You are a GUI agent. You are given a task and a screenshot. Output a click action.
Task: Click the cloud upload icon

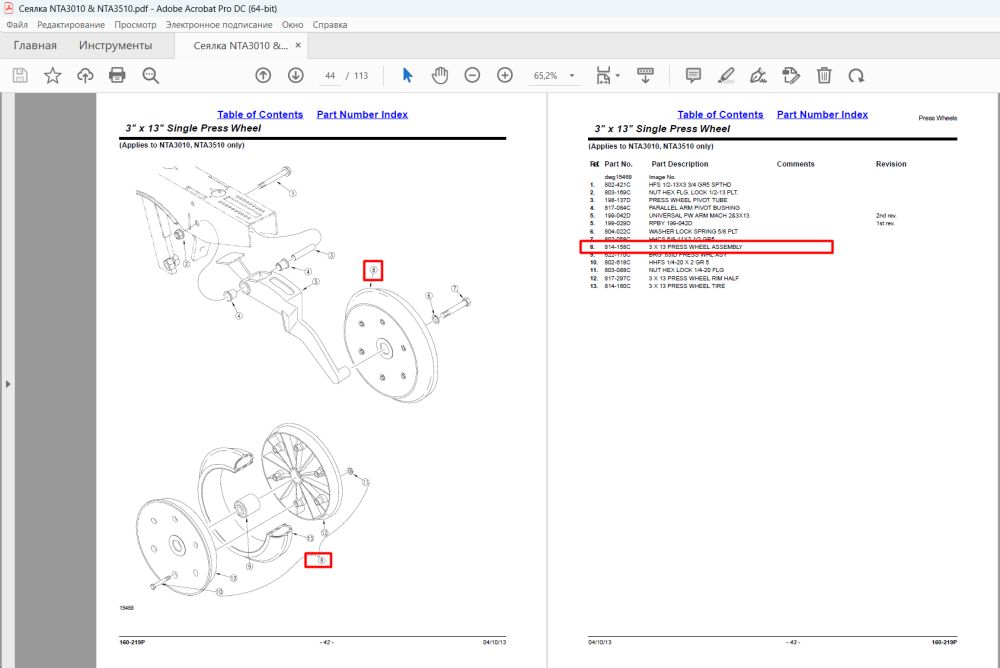(85, 75)
